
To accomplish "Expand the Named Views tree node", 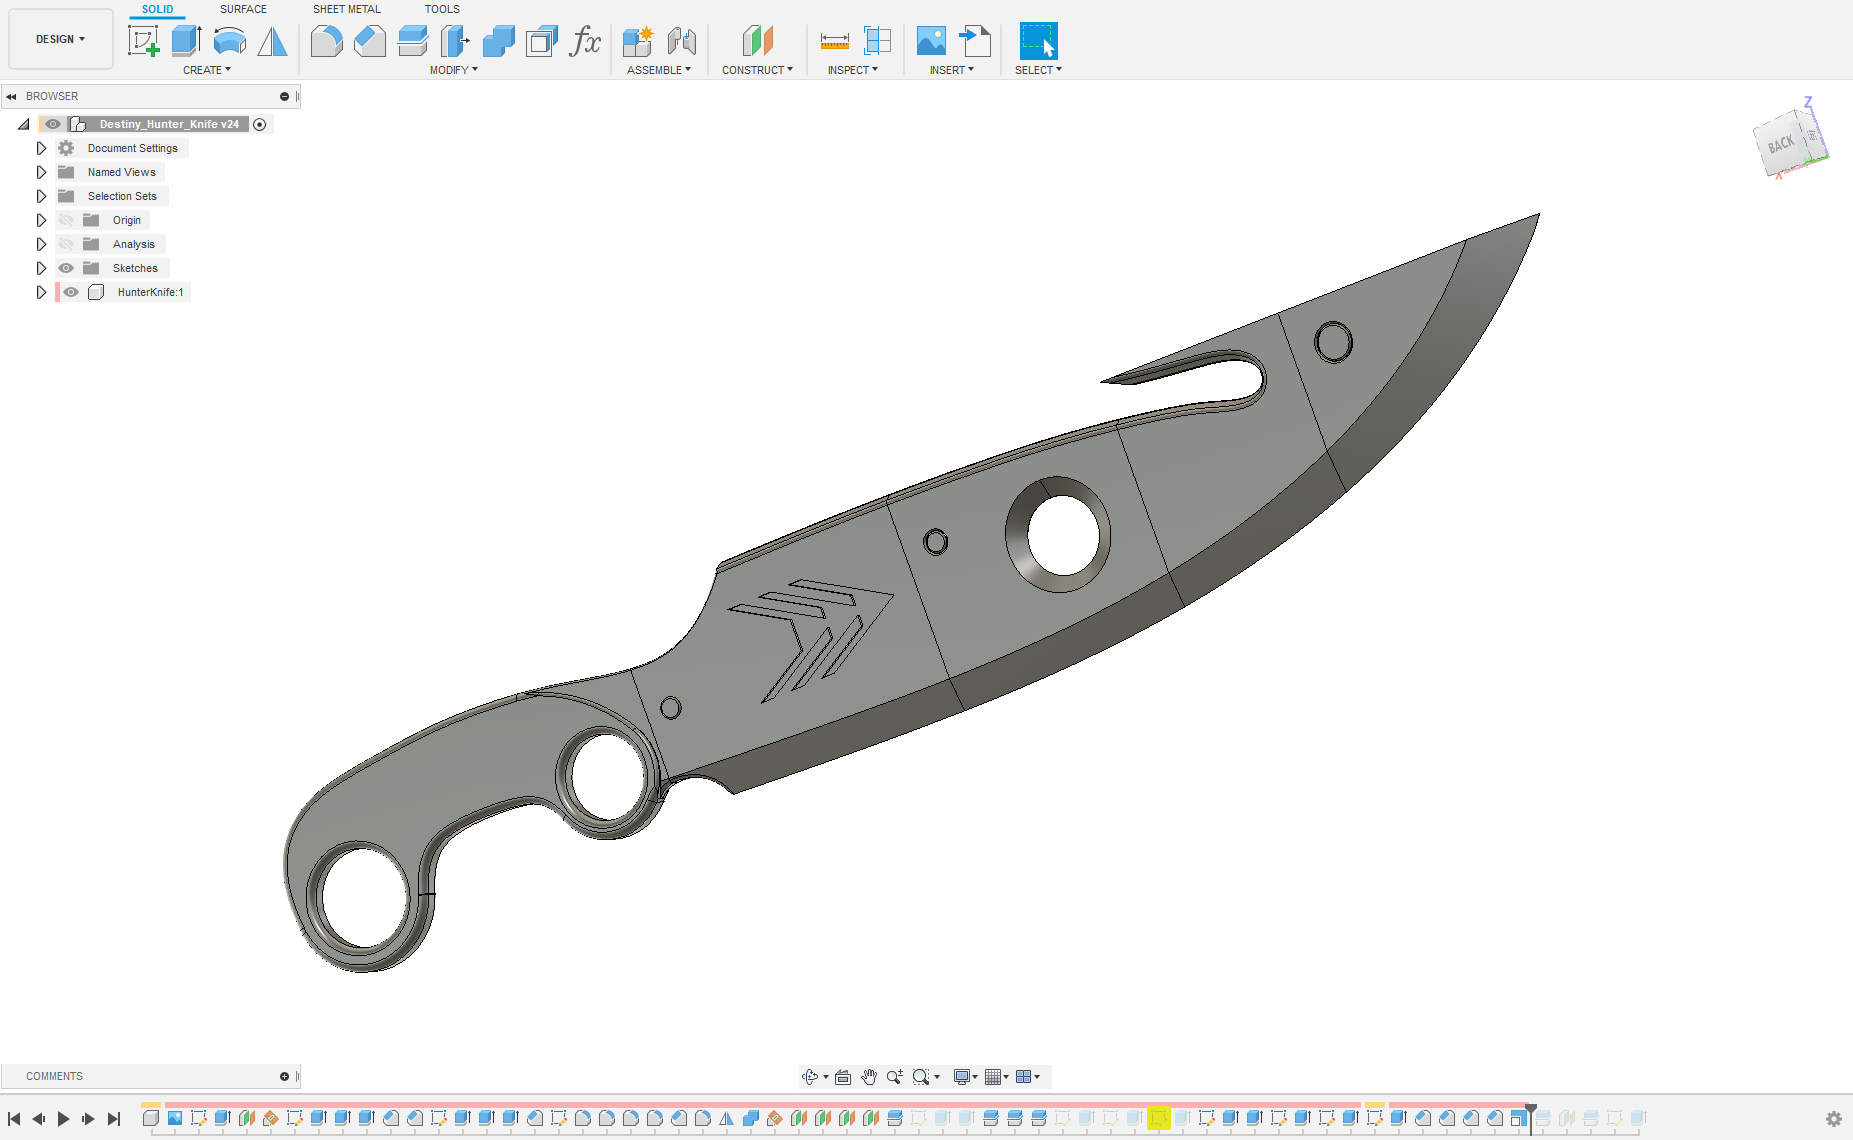I will coord(41,172).
